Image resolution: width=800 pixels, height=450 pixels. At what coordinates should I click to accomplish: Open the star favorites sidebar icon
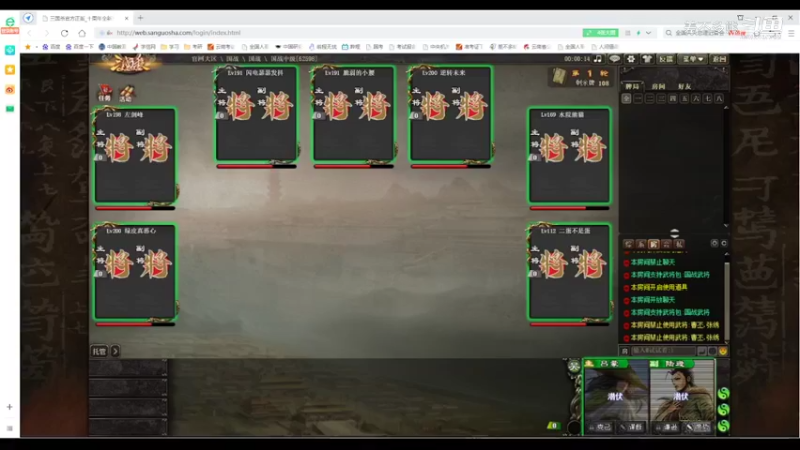10,69
